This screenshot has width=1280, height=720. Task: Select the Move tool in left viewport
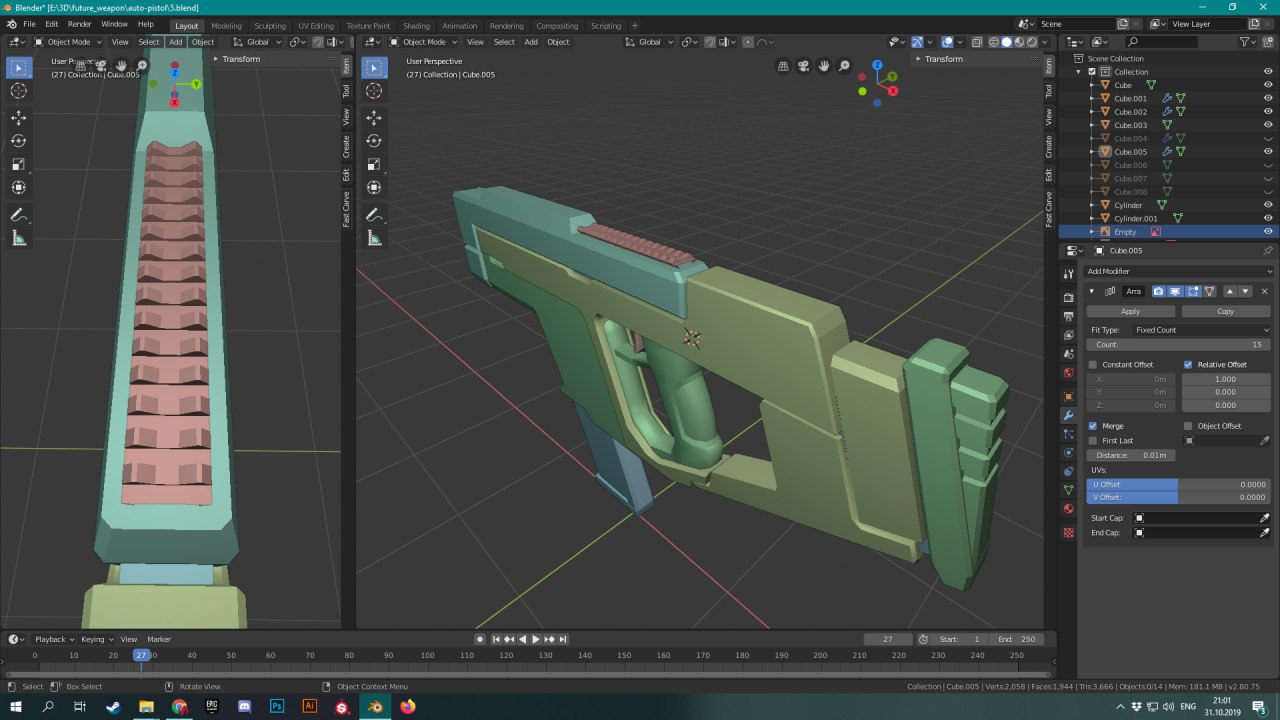[x=18, y=117]
